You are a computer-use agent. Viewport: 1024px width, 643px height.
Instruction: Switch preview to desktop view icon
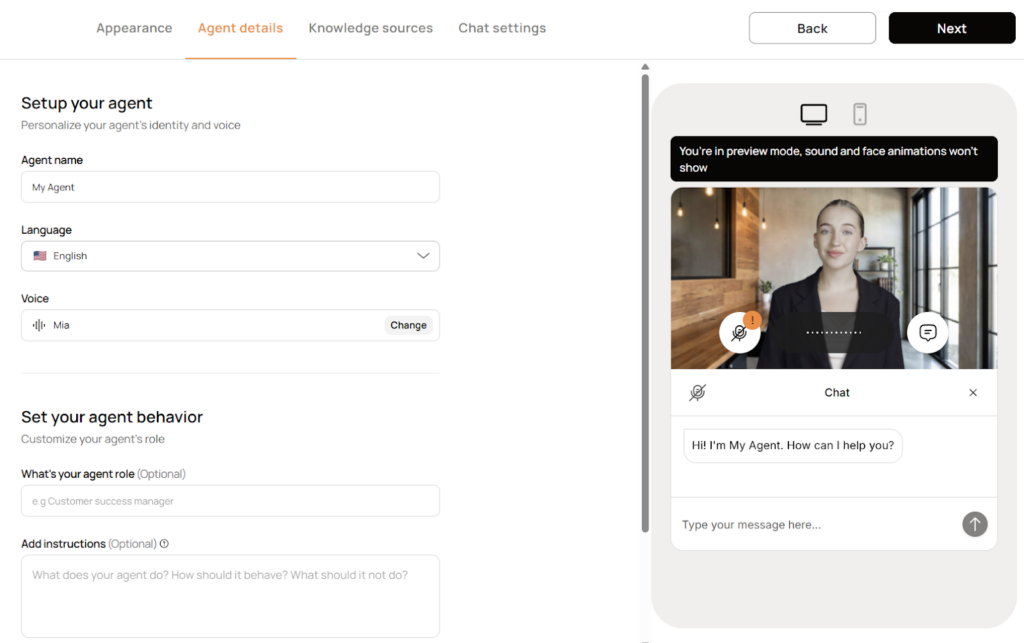click(813, 114)
